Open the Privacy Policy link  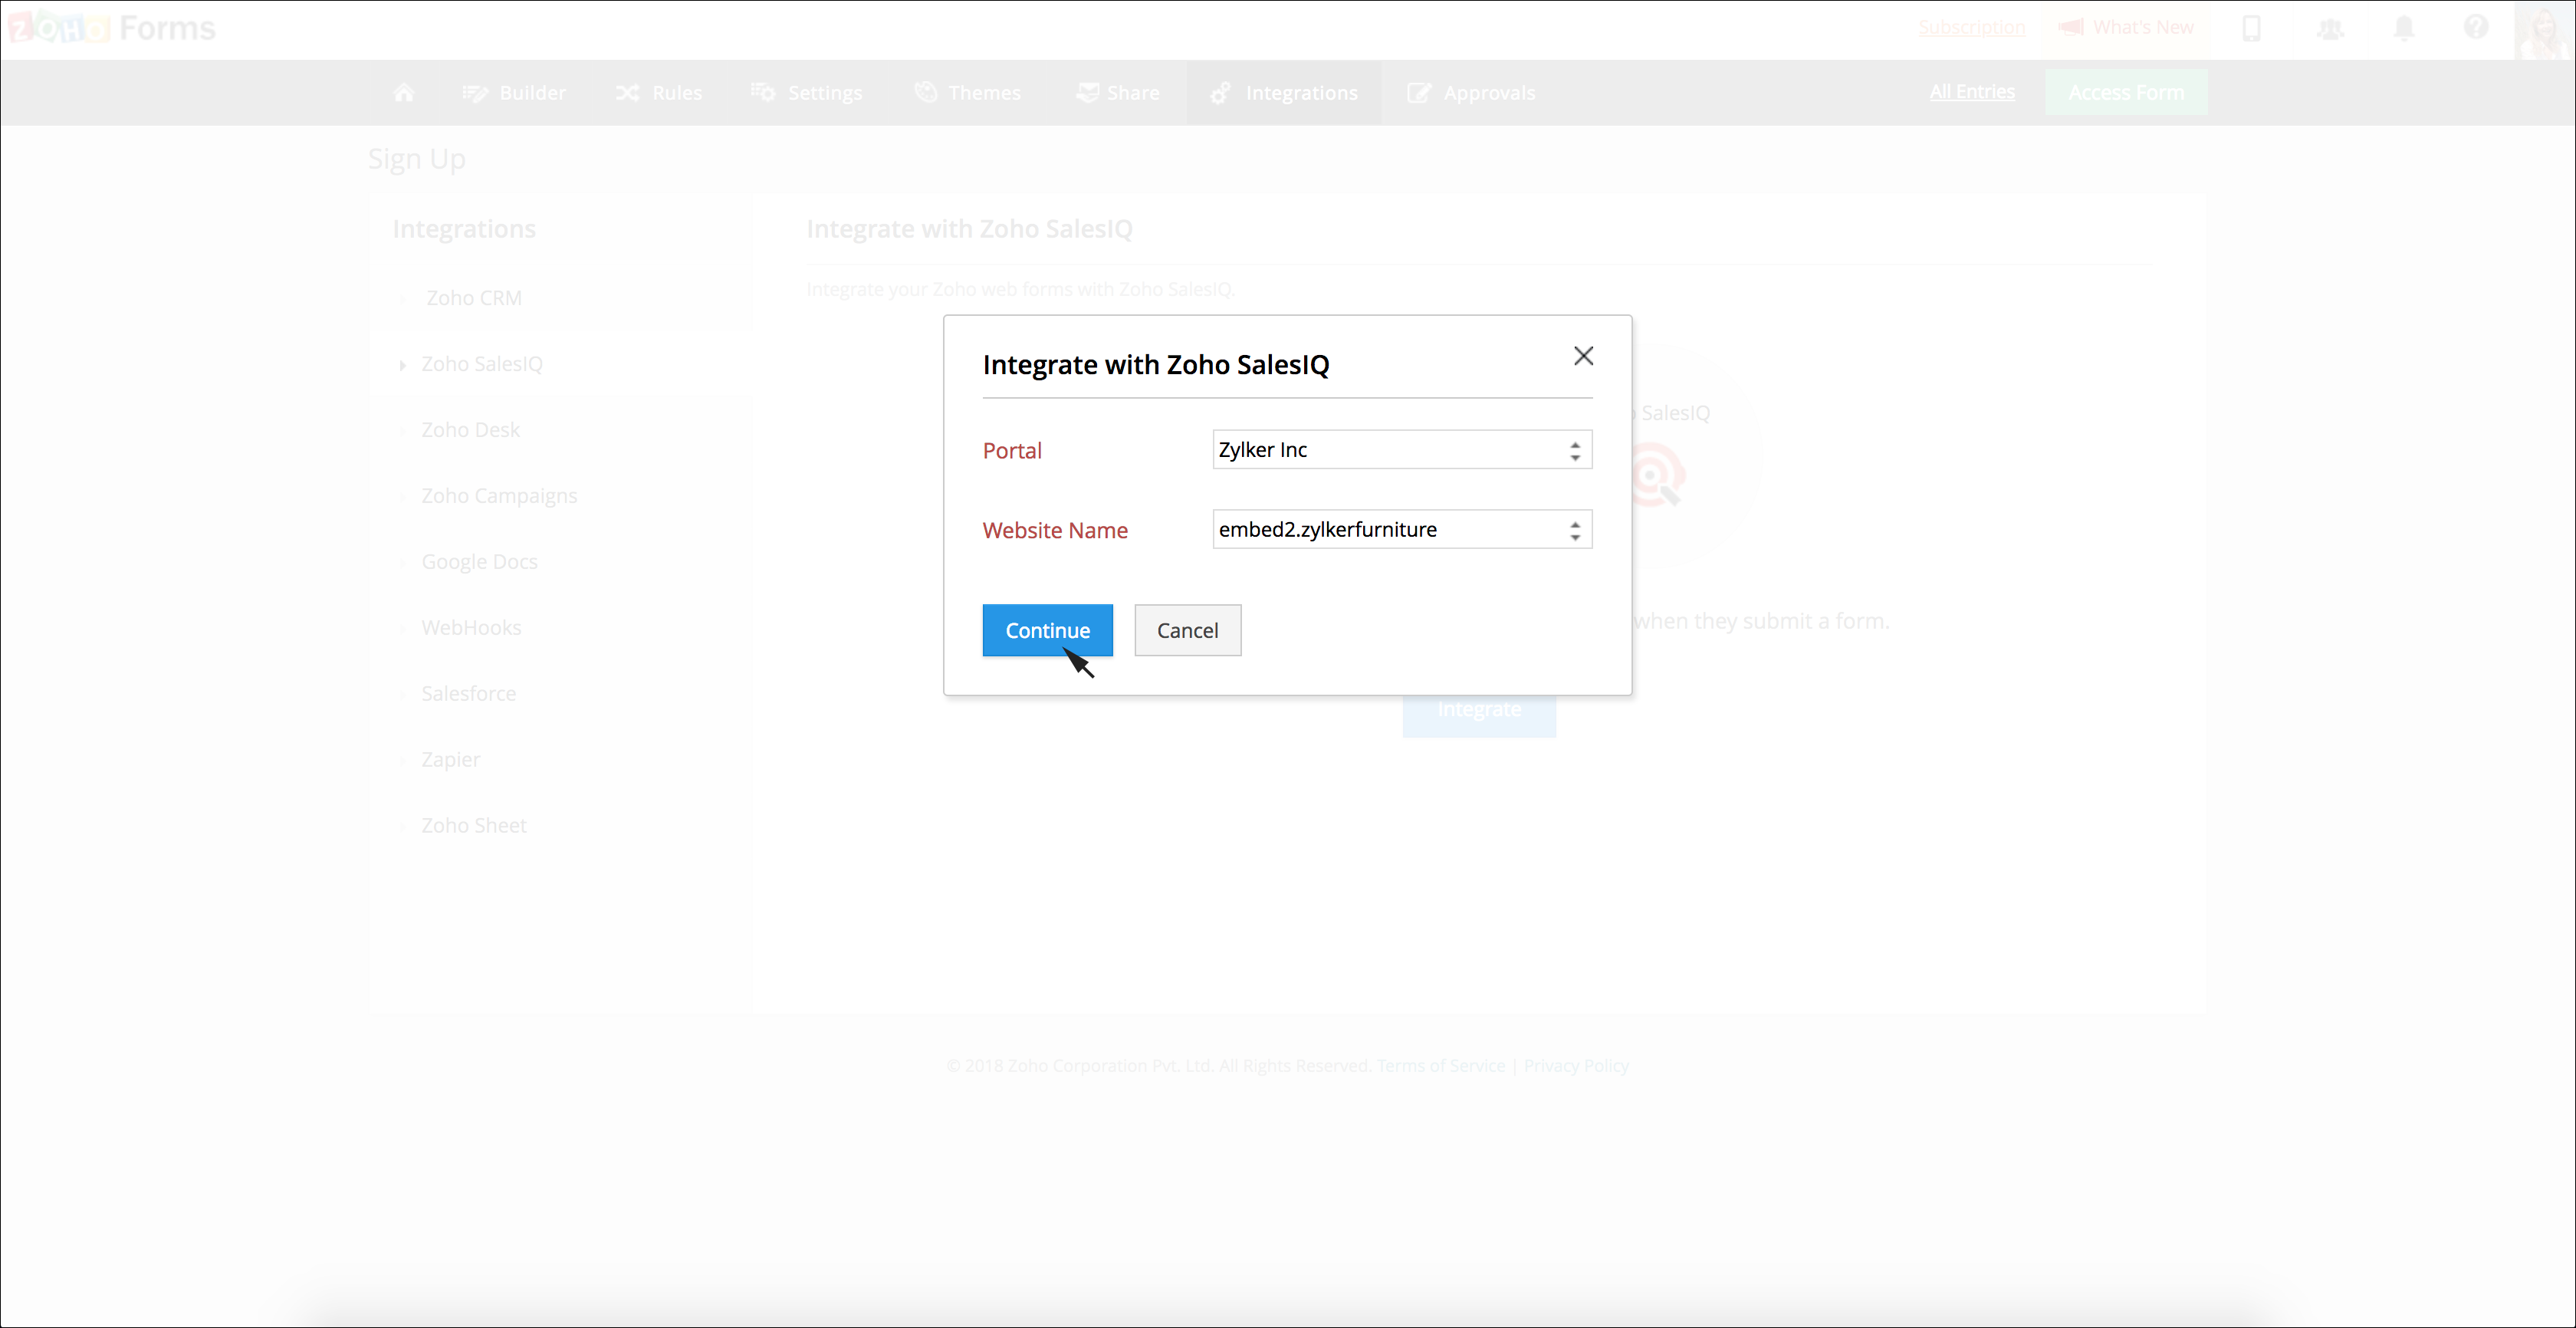pyautogui.click(x=1576, y=1066)
